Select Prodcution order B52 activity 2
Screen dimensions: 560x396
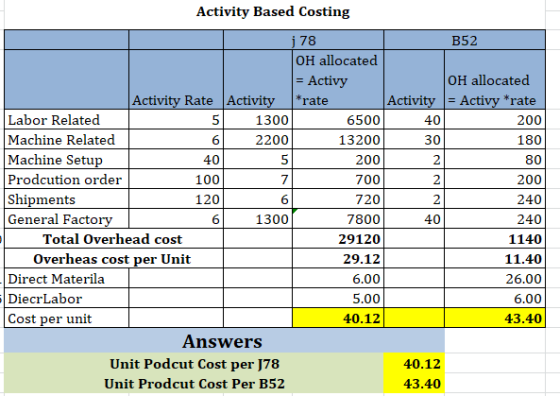[x=414, y=179]
